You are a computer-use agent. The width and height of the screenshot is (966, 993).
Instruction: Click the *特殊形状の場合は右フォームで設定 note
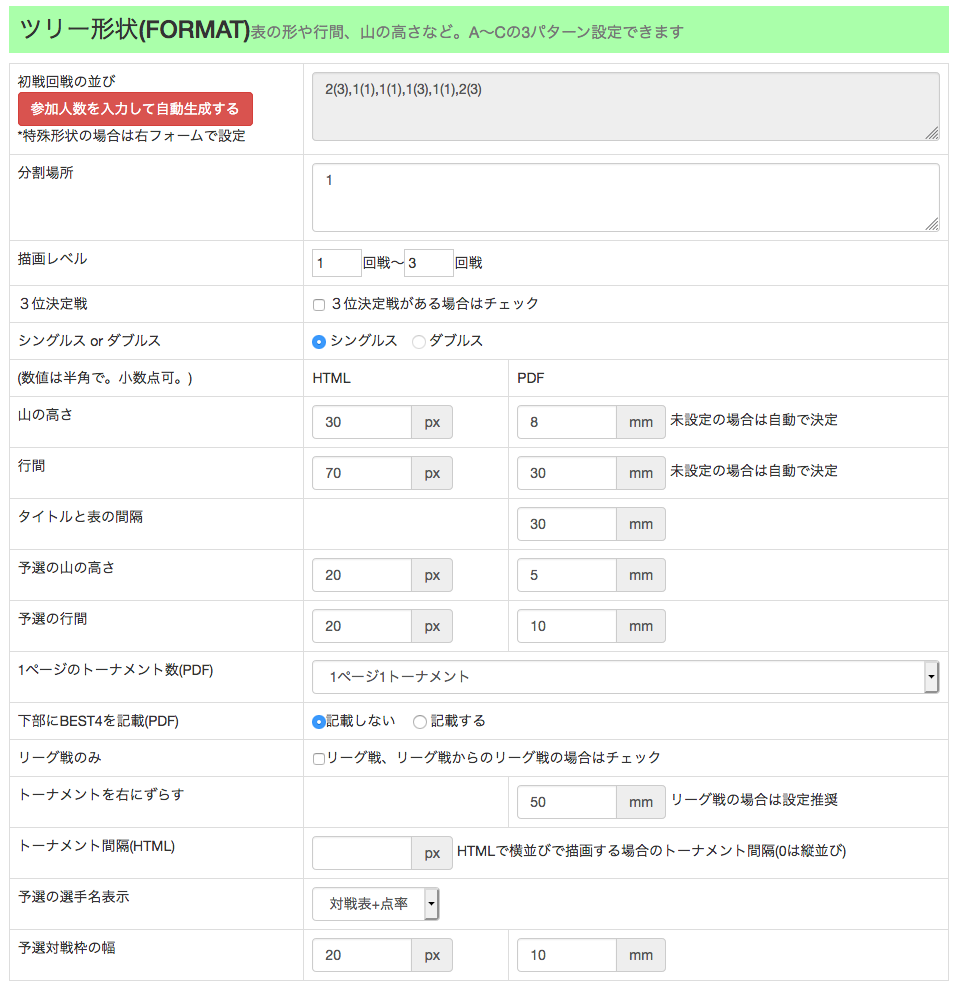pyautogui.click(x=131, y=136)
